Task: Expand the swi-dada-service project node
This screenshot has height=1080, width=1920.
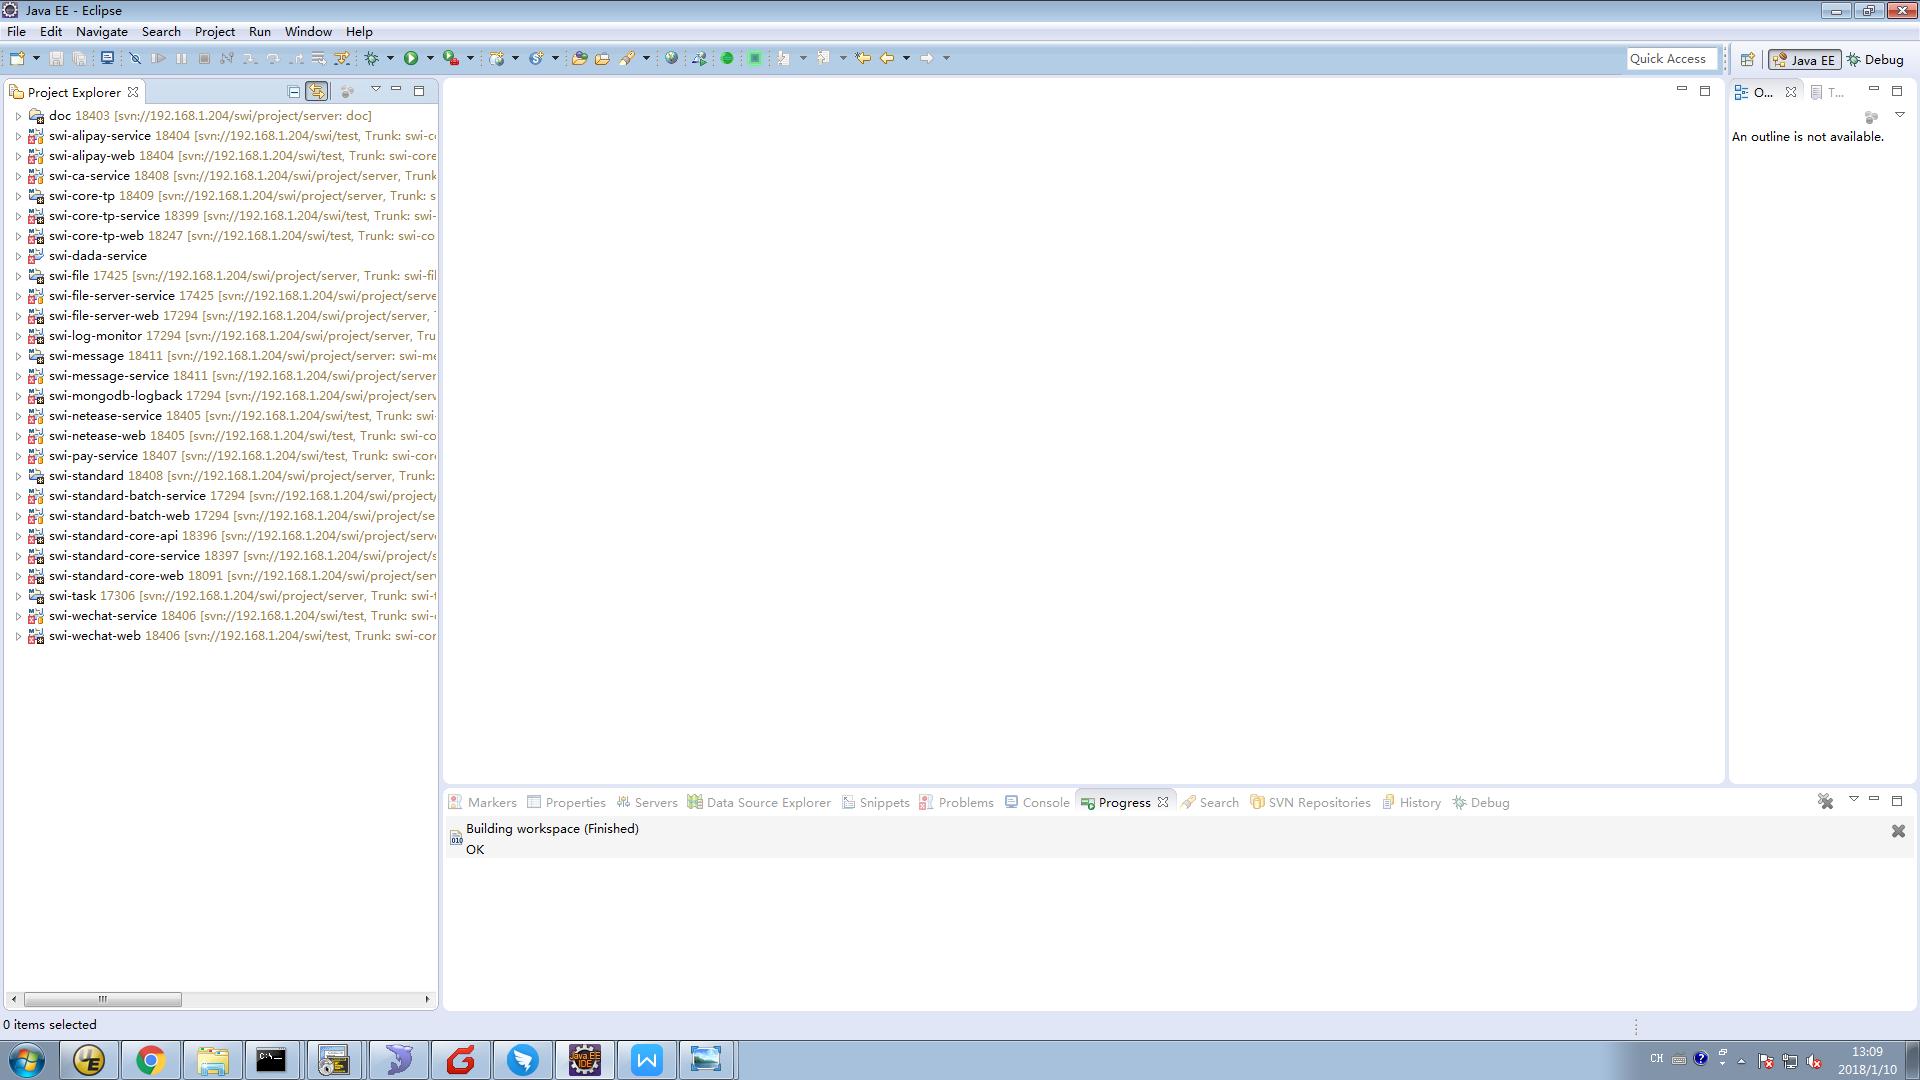Action: 18,256
